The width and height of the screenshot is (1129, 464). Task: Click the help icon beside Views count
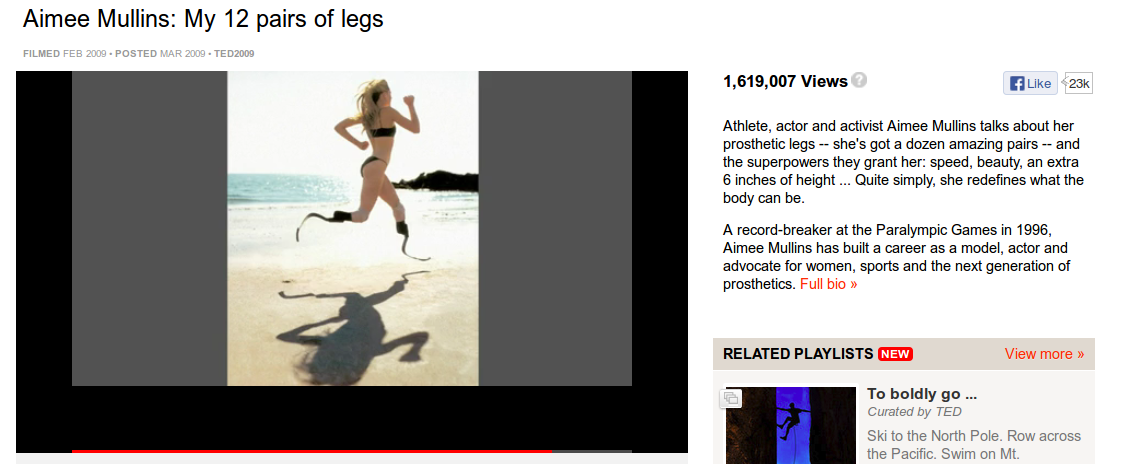(858, 81)
